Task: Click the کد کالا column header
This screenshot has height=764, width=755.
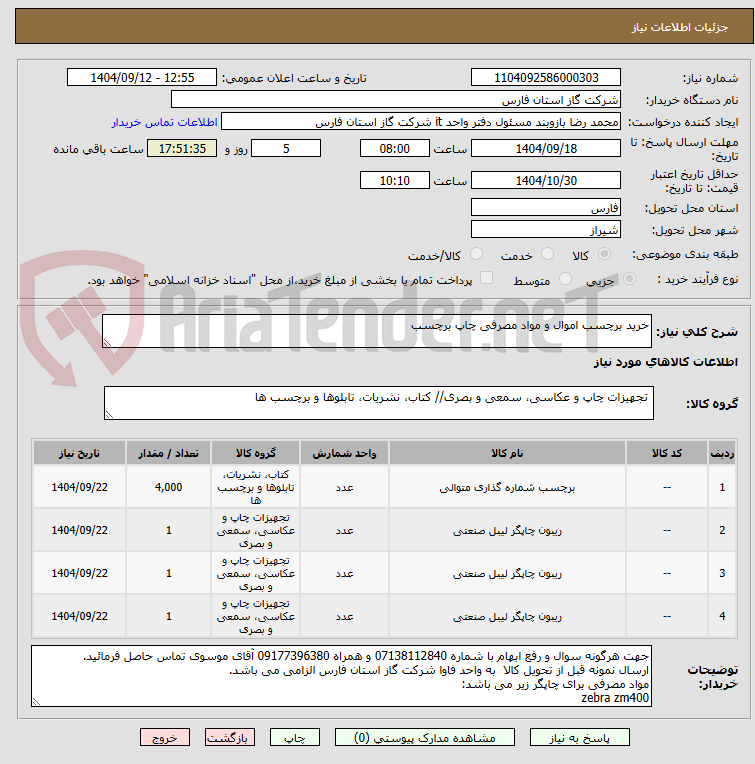Action: (x=666, y=453)
